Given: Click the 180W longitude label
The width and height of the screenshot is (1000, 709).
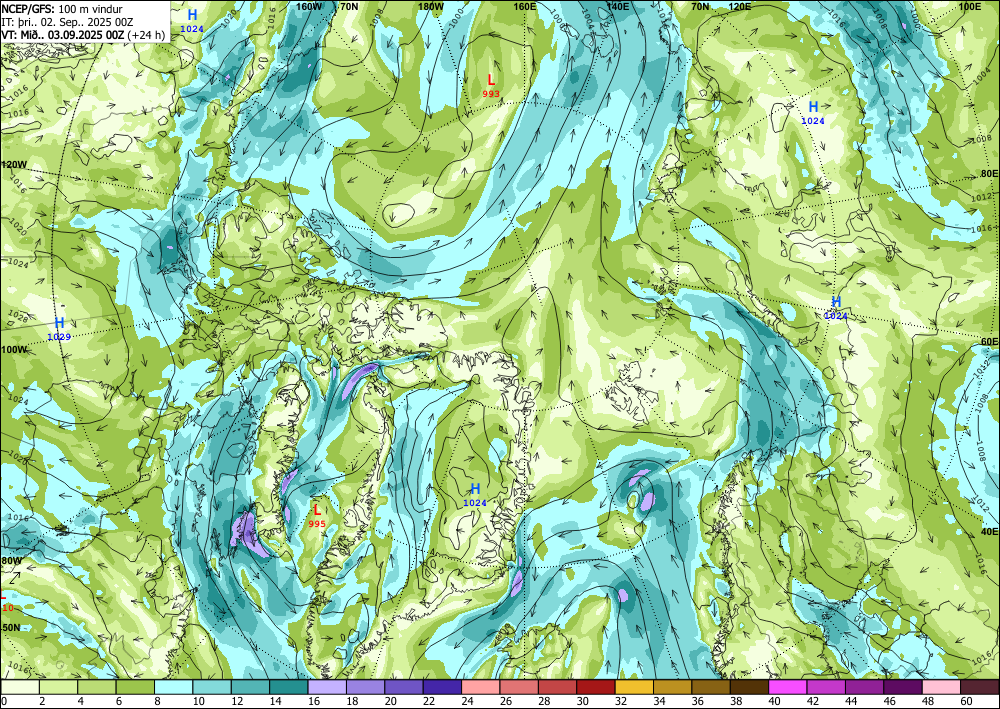Looking at the screenshot, I should click(x=430, y=6).
